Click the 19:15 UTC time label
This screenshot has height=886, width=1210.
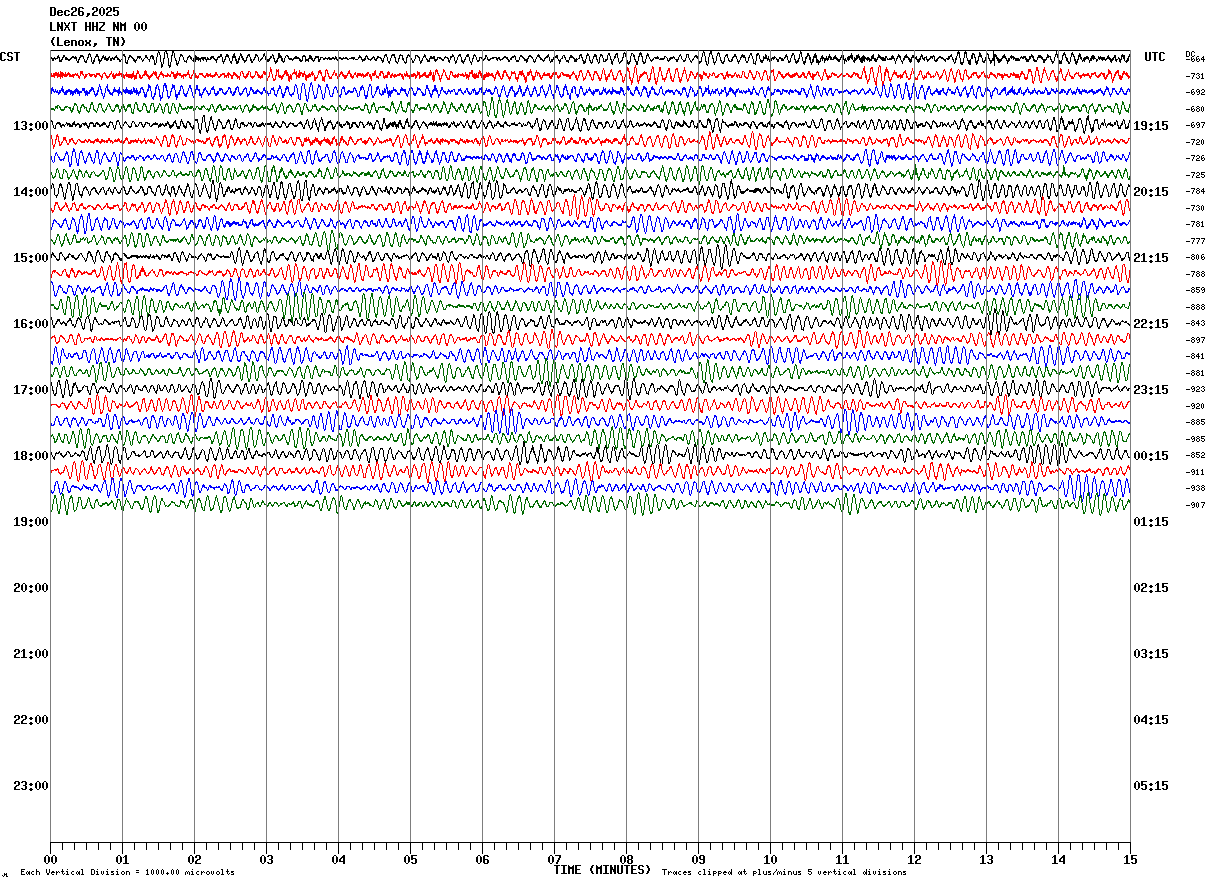(1151, 126)
